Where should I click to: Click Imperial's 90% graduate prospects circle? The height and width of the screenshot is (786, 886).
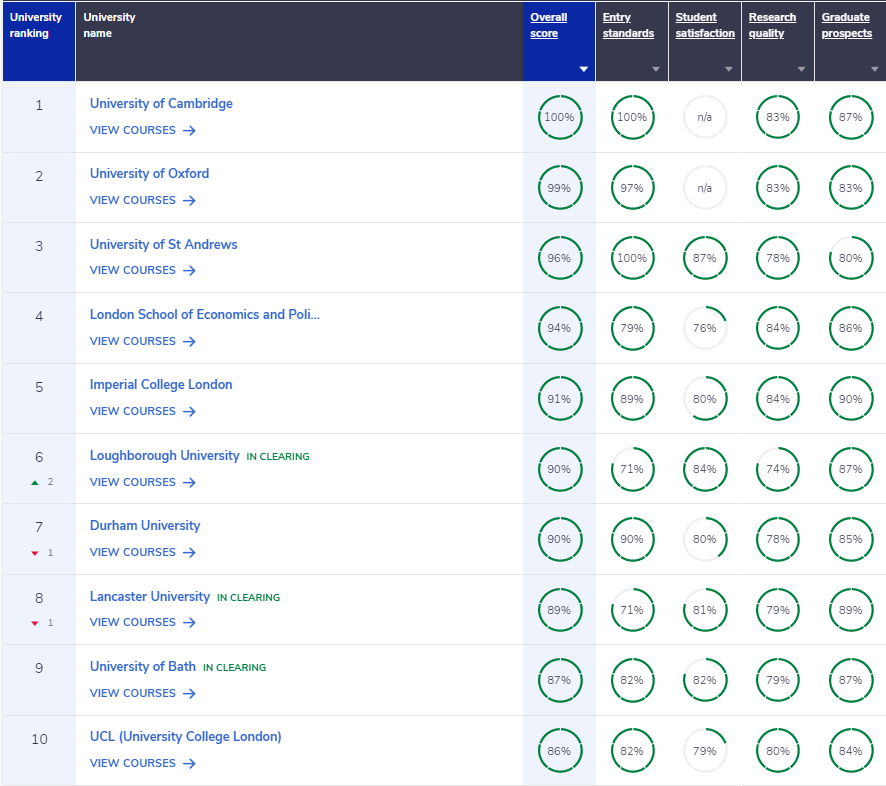click(x=850, y=398)
